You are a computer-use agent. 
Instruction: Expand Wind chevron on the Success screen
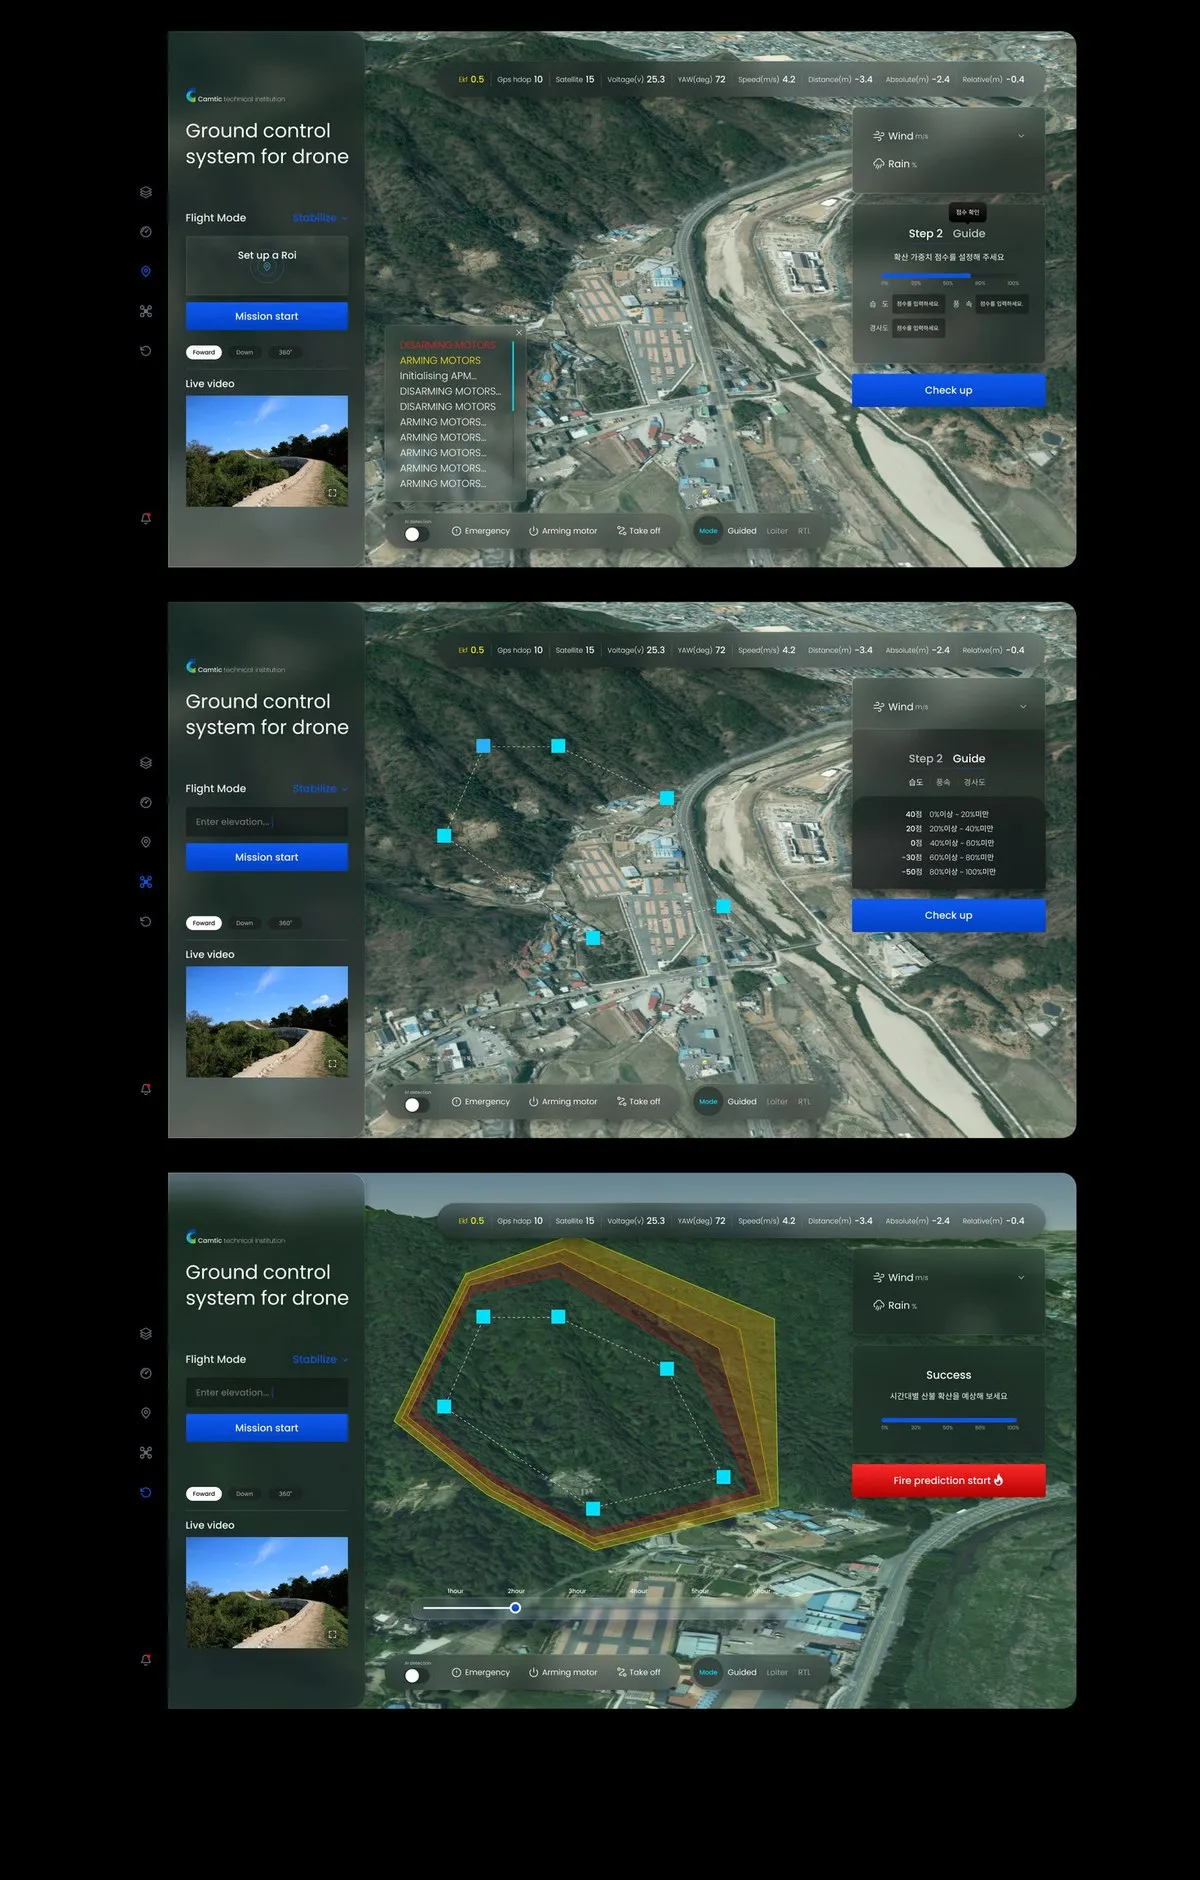point(1021,1277)
